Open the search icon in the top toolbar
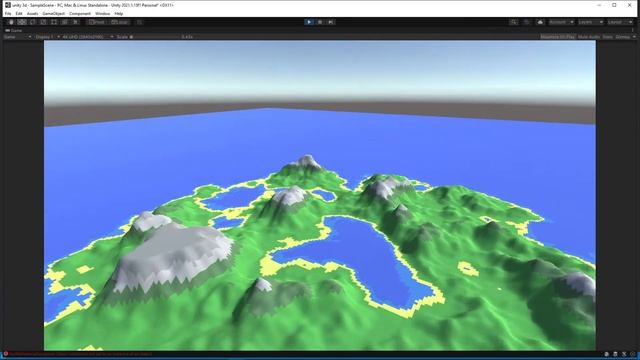The image size is (640, 360). coord(513,22)
